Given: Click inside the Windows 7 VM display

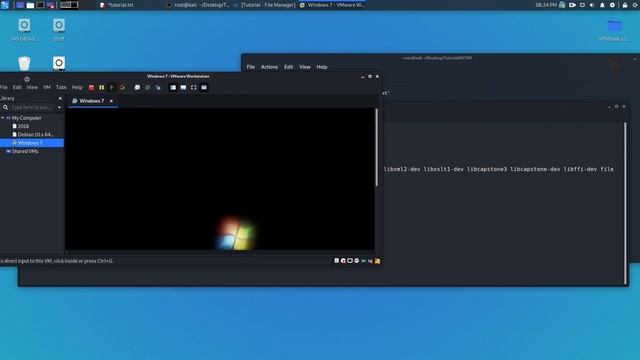Looking at the screenshot, I should 220,179.
